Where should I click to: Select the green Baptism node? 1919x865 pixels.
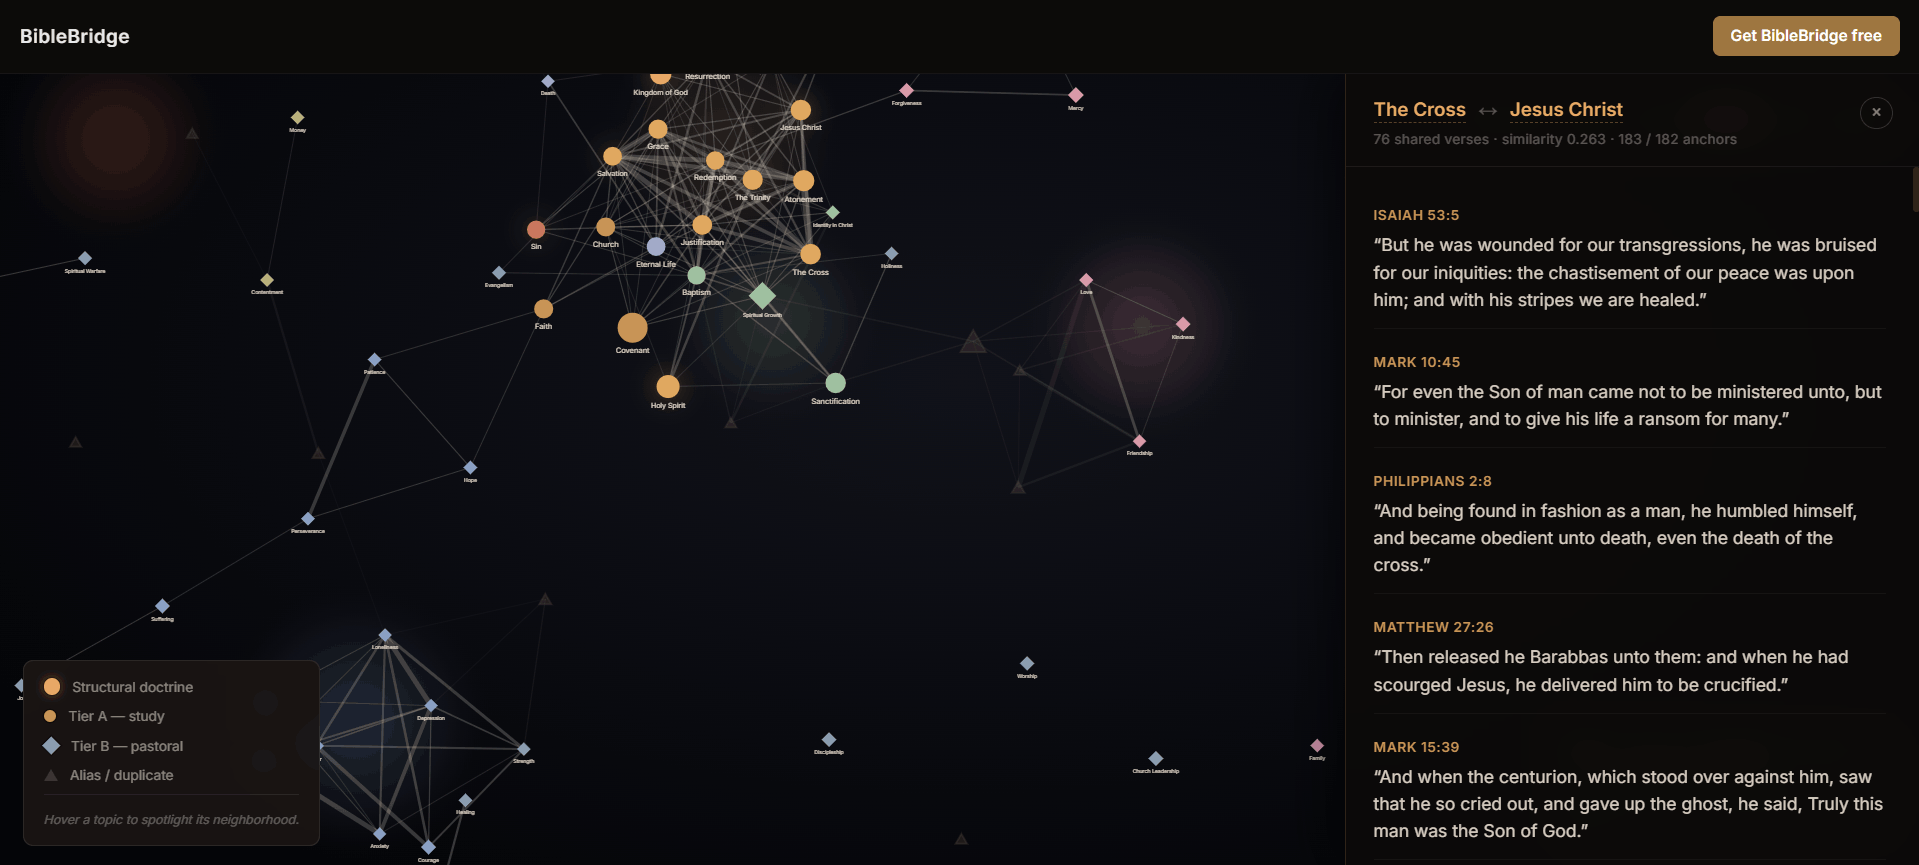click(697, 275)
